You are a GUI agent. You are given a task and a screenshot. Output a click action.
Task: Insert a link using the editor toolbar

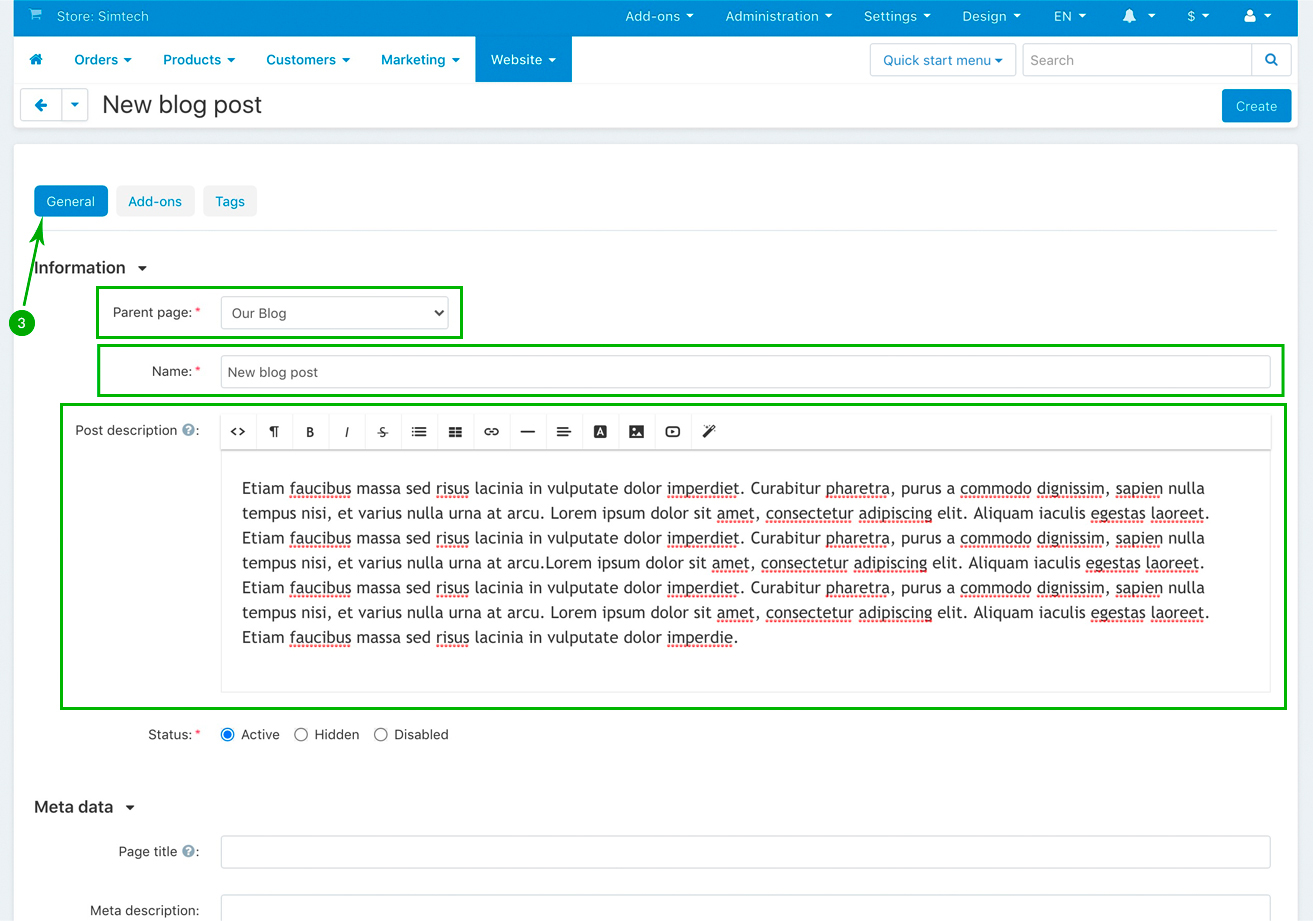[491, 432]
